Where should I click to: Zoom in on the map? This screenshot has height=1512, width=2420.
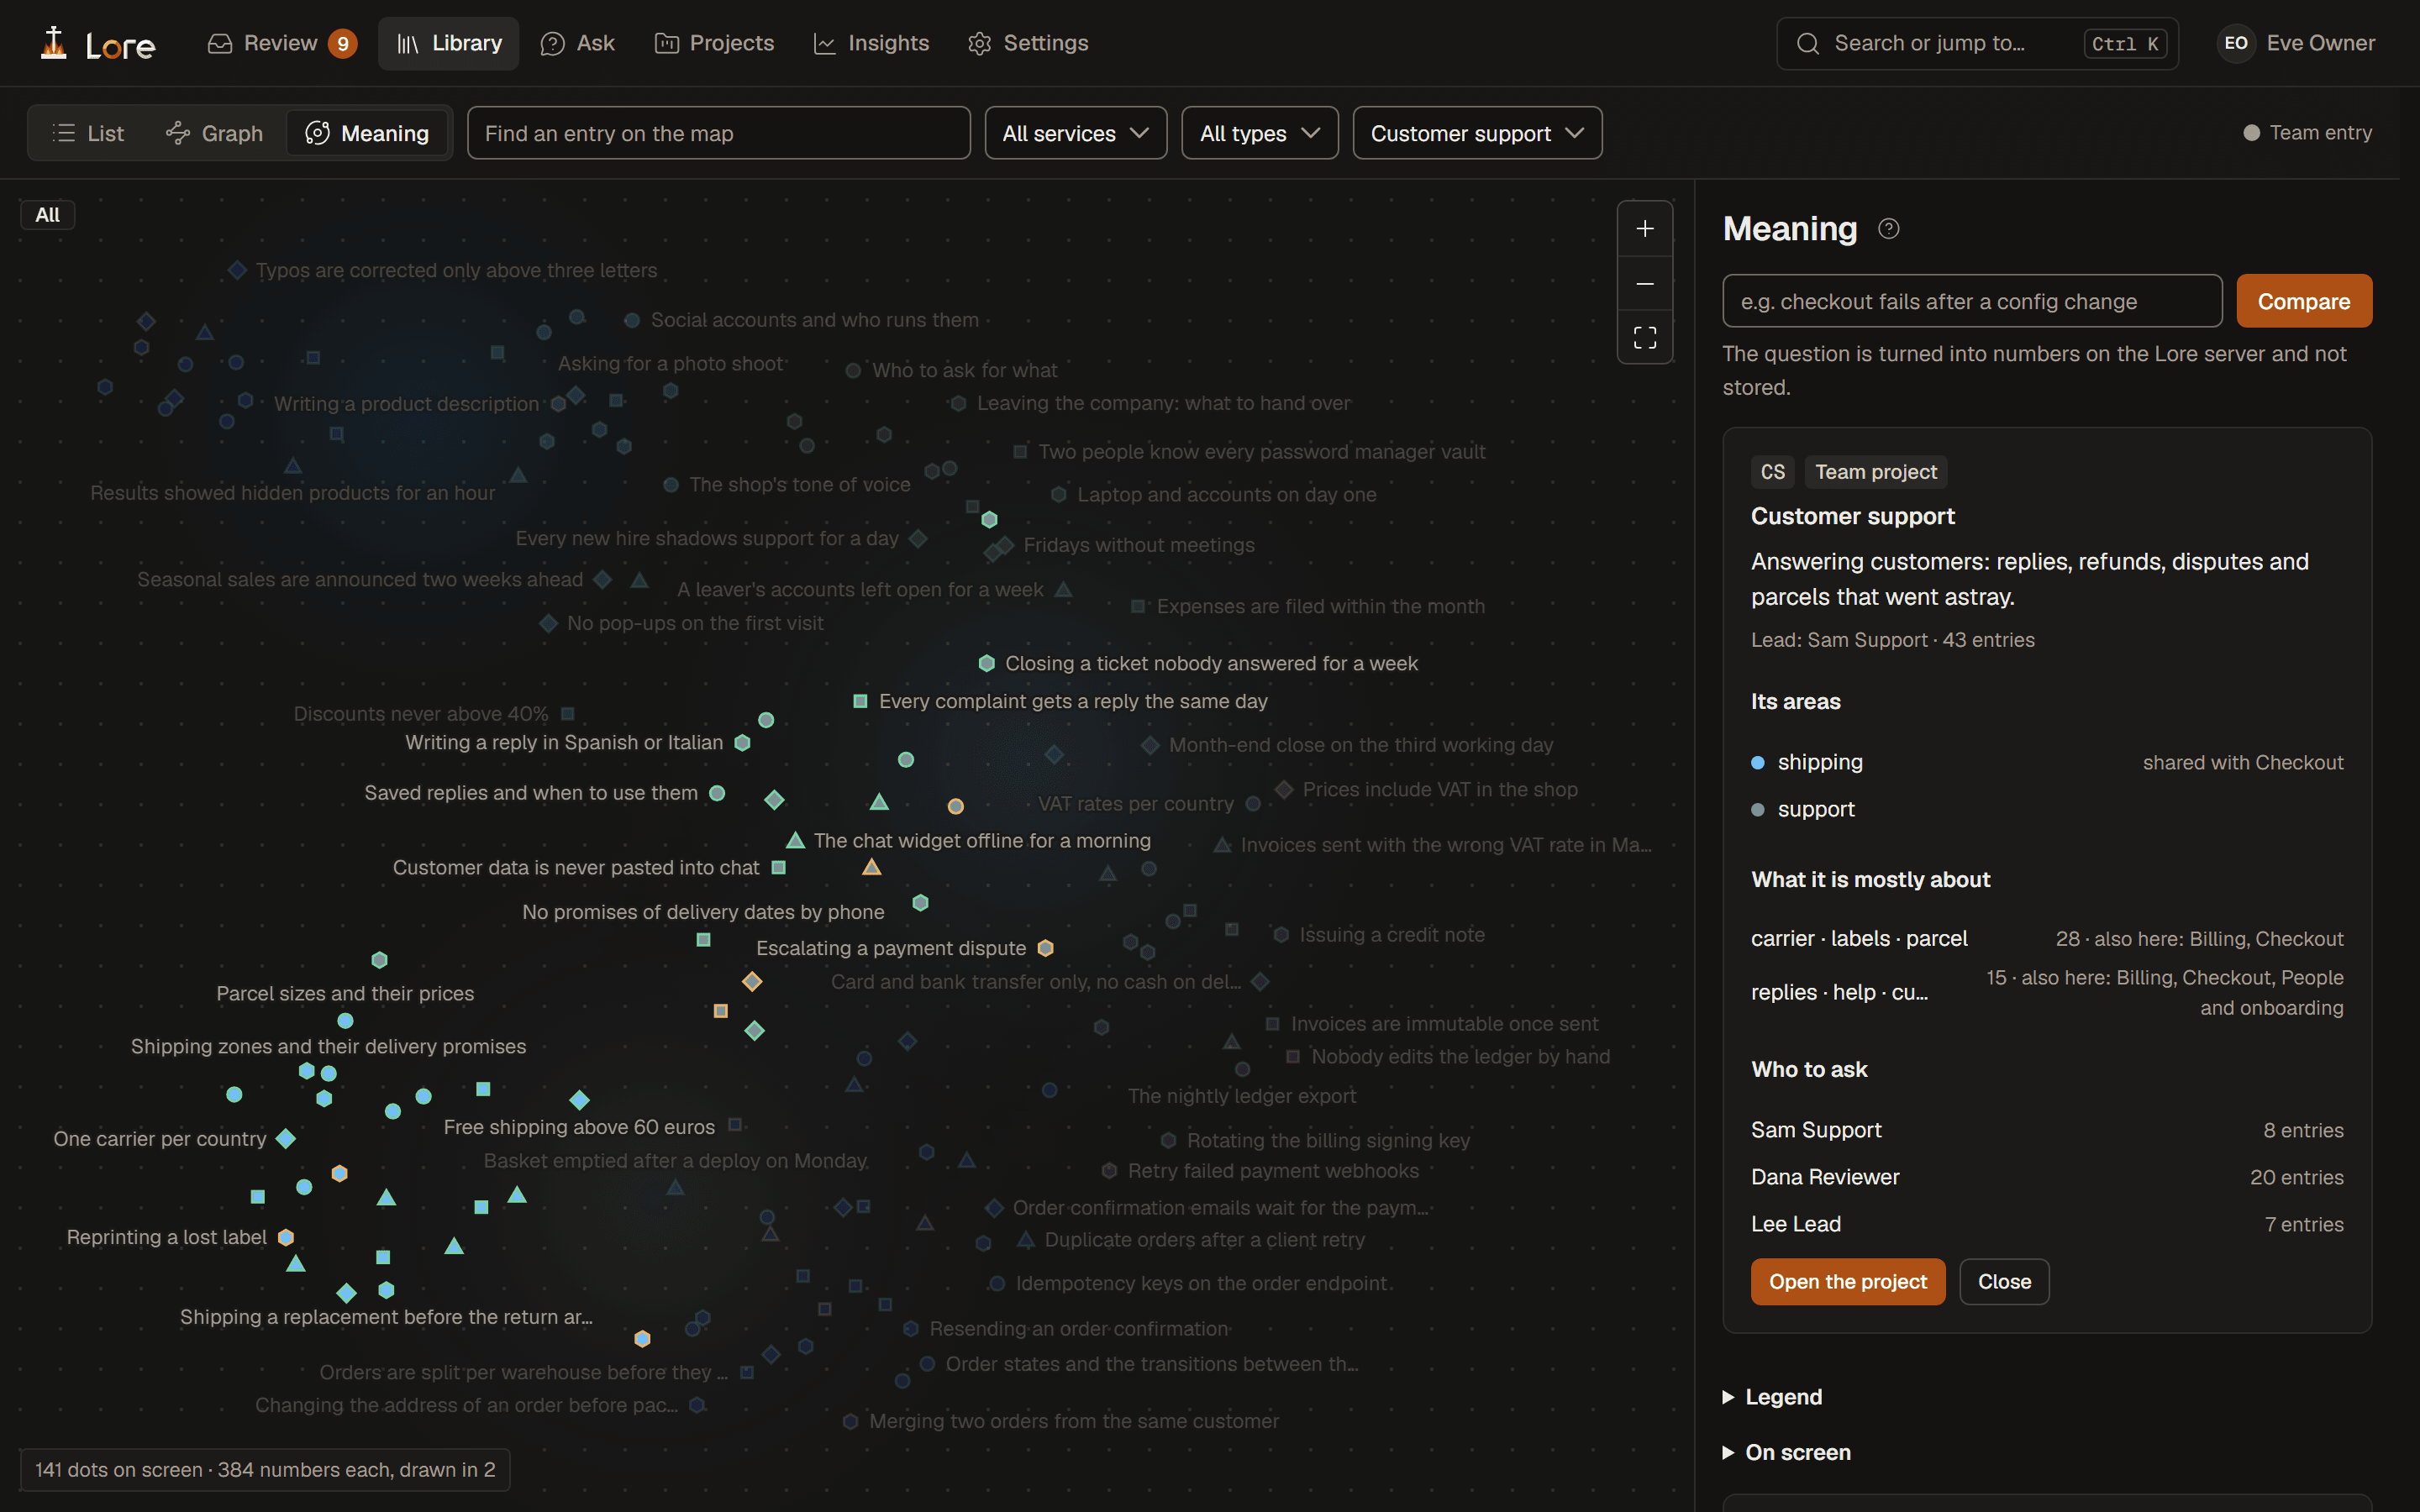pyautogui.click(x=1644, y=229)
